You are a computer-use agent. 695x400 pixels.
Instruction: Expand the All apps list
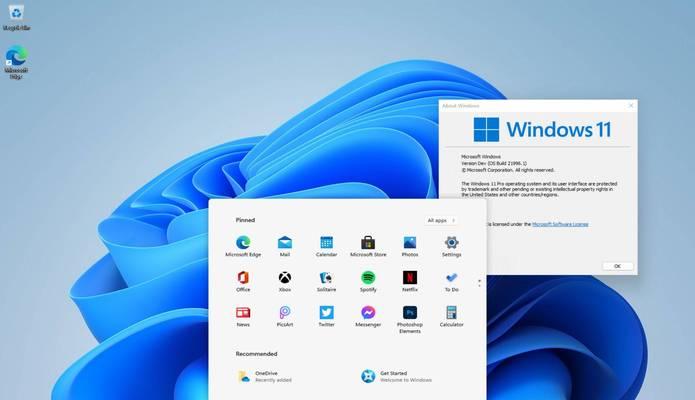[x=441, y=220]
